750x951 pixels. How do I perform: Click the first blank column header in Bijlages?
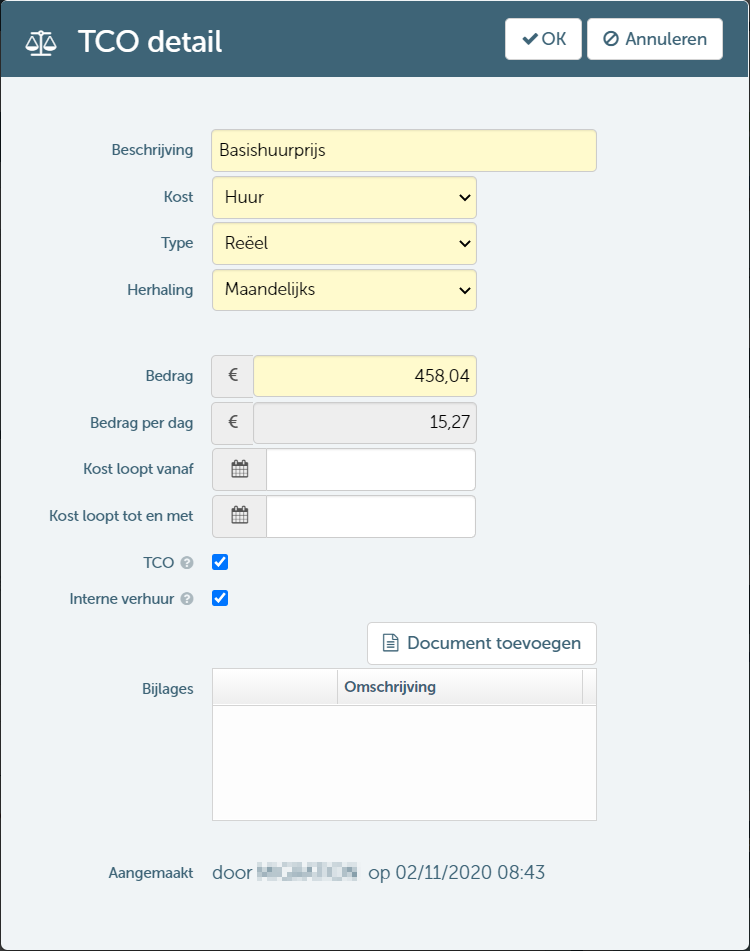(275, 687)
